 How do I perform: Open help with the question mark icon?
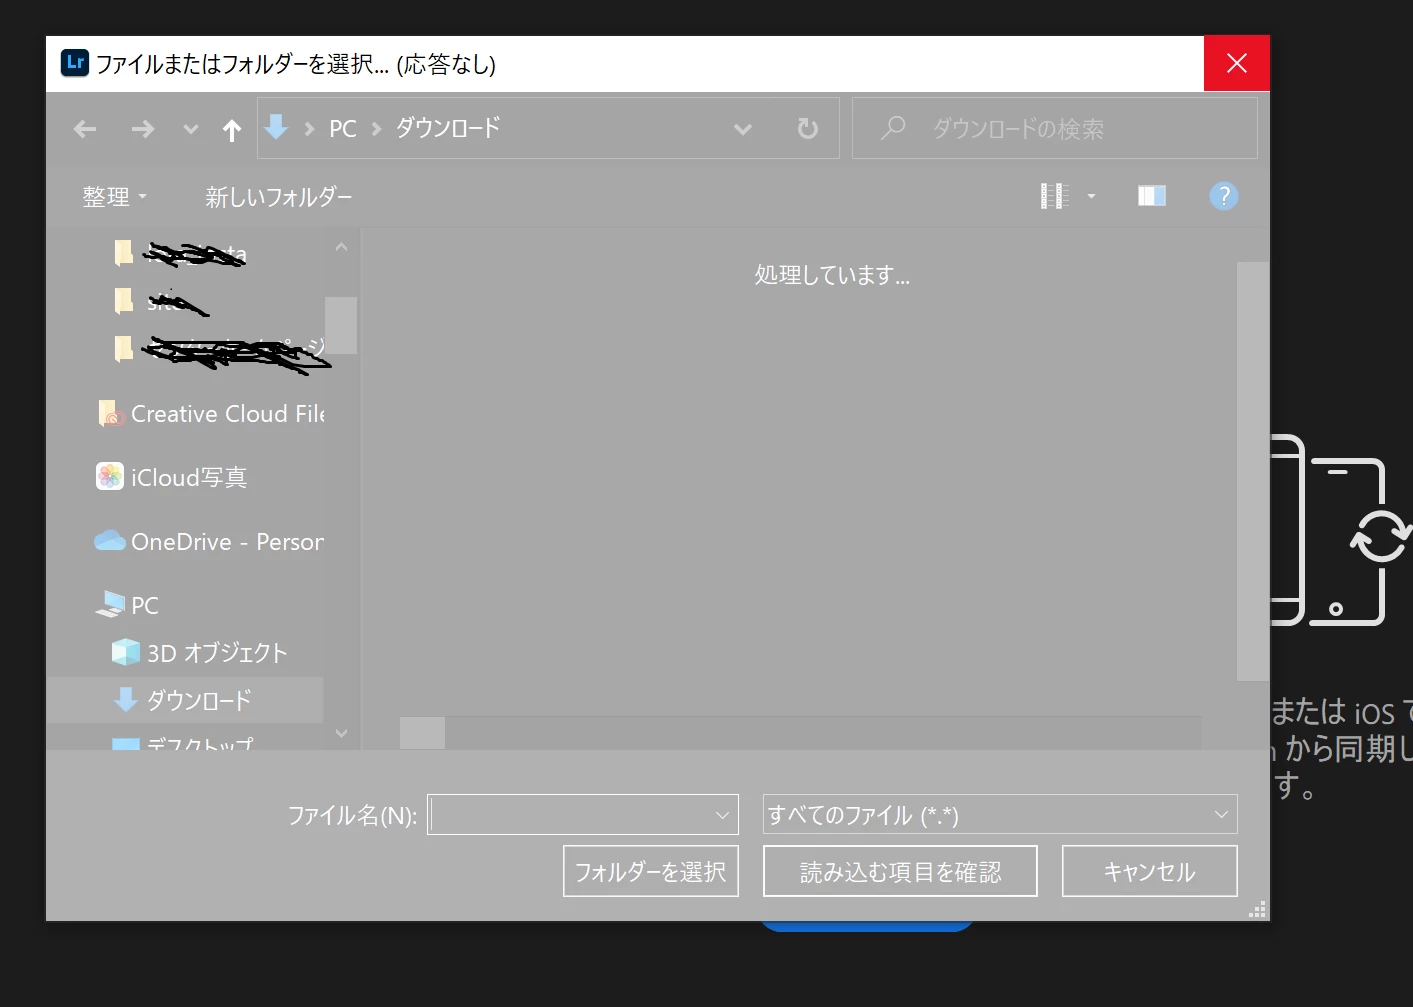[x=1224, y=196]
